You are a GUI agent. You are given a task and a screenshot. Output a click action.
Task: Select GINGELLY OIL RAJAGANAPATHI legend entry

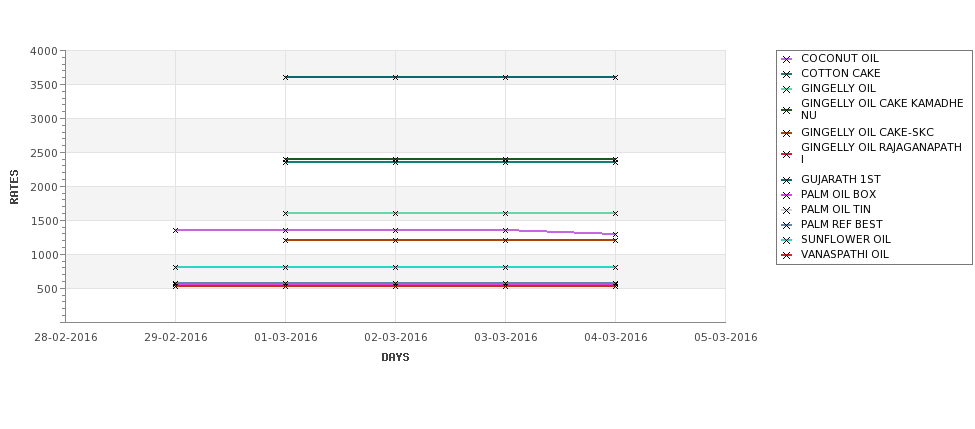coord(872,154)
